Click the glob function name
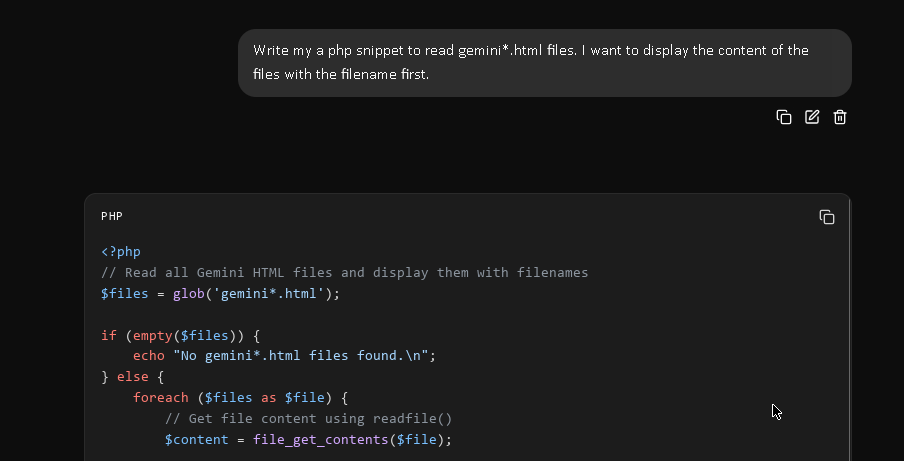Screen dimensions: 904x461 tap(188, 294)
